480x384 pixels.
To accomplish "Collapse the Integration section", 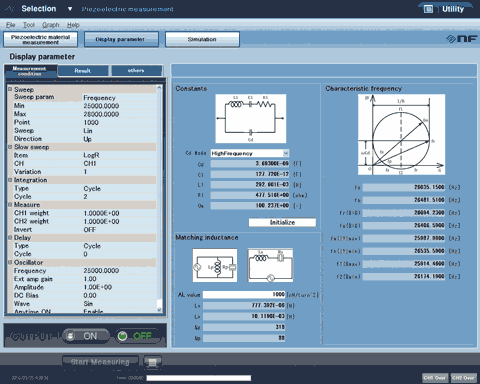I will click(x=10, y=180).
